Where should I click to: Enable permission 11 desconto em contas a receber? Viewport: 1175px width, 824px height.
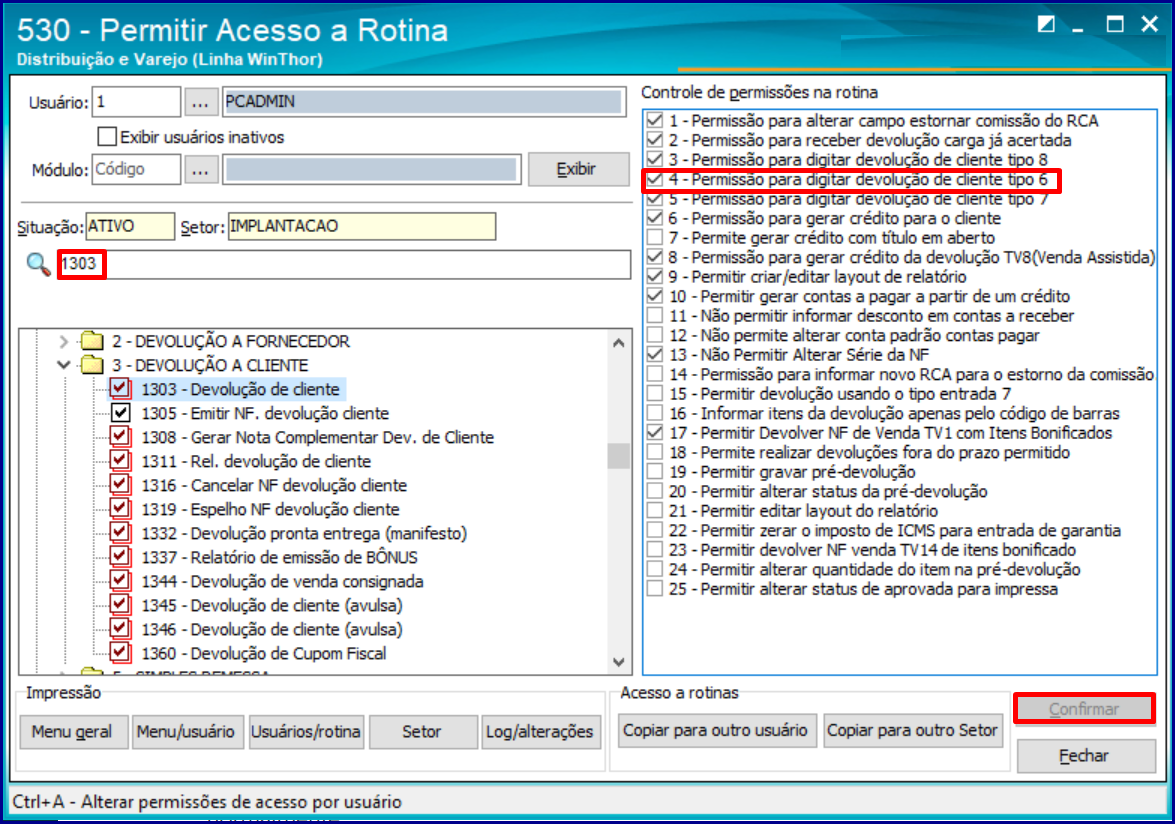[x=655, y=315]
